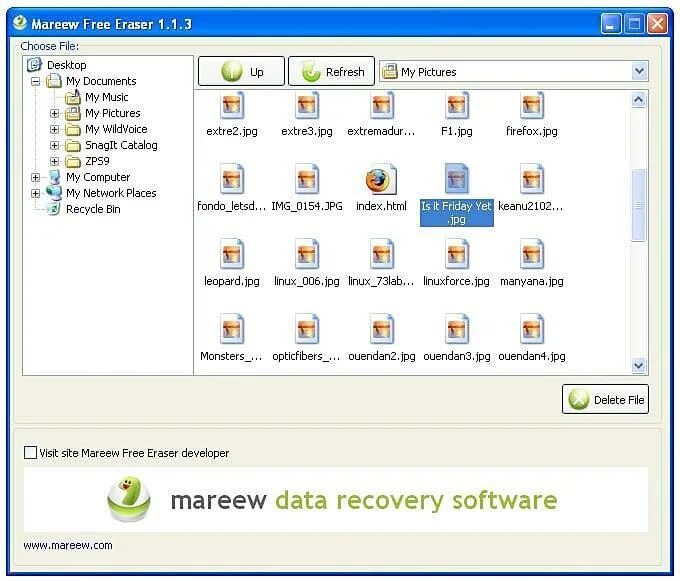Select the Monsters_... file icon
The height and width of the screenshot is (581, 680).
pyautogui.click(x=232, y=329)
